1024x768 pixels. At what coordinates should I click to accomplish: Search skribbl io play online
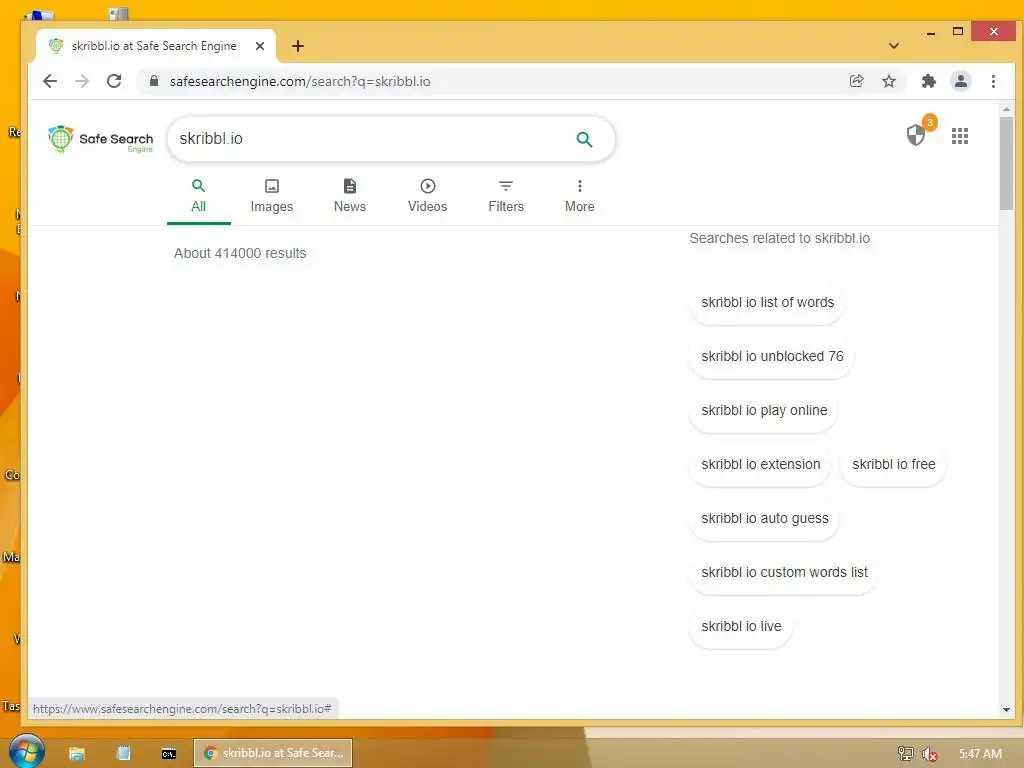point(764,411)
